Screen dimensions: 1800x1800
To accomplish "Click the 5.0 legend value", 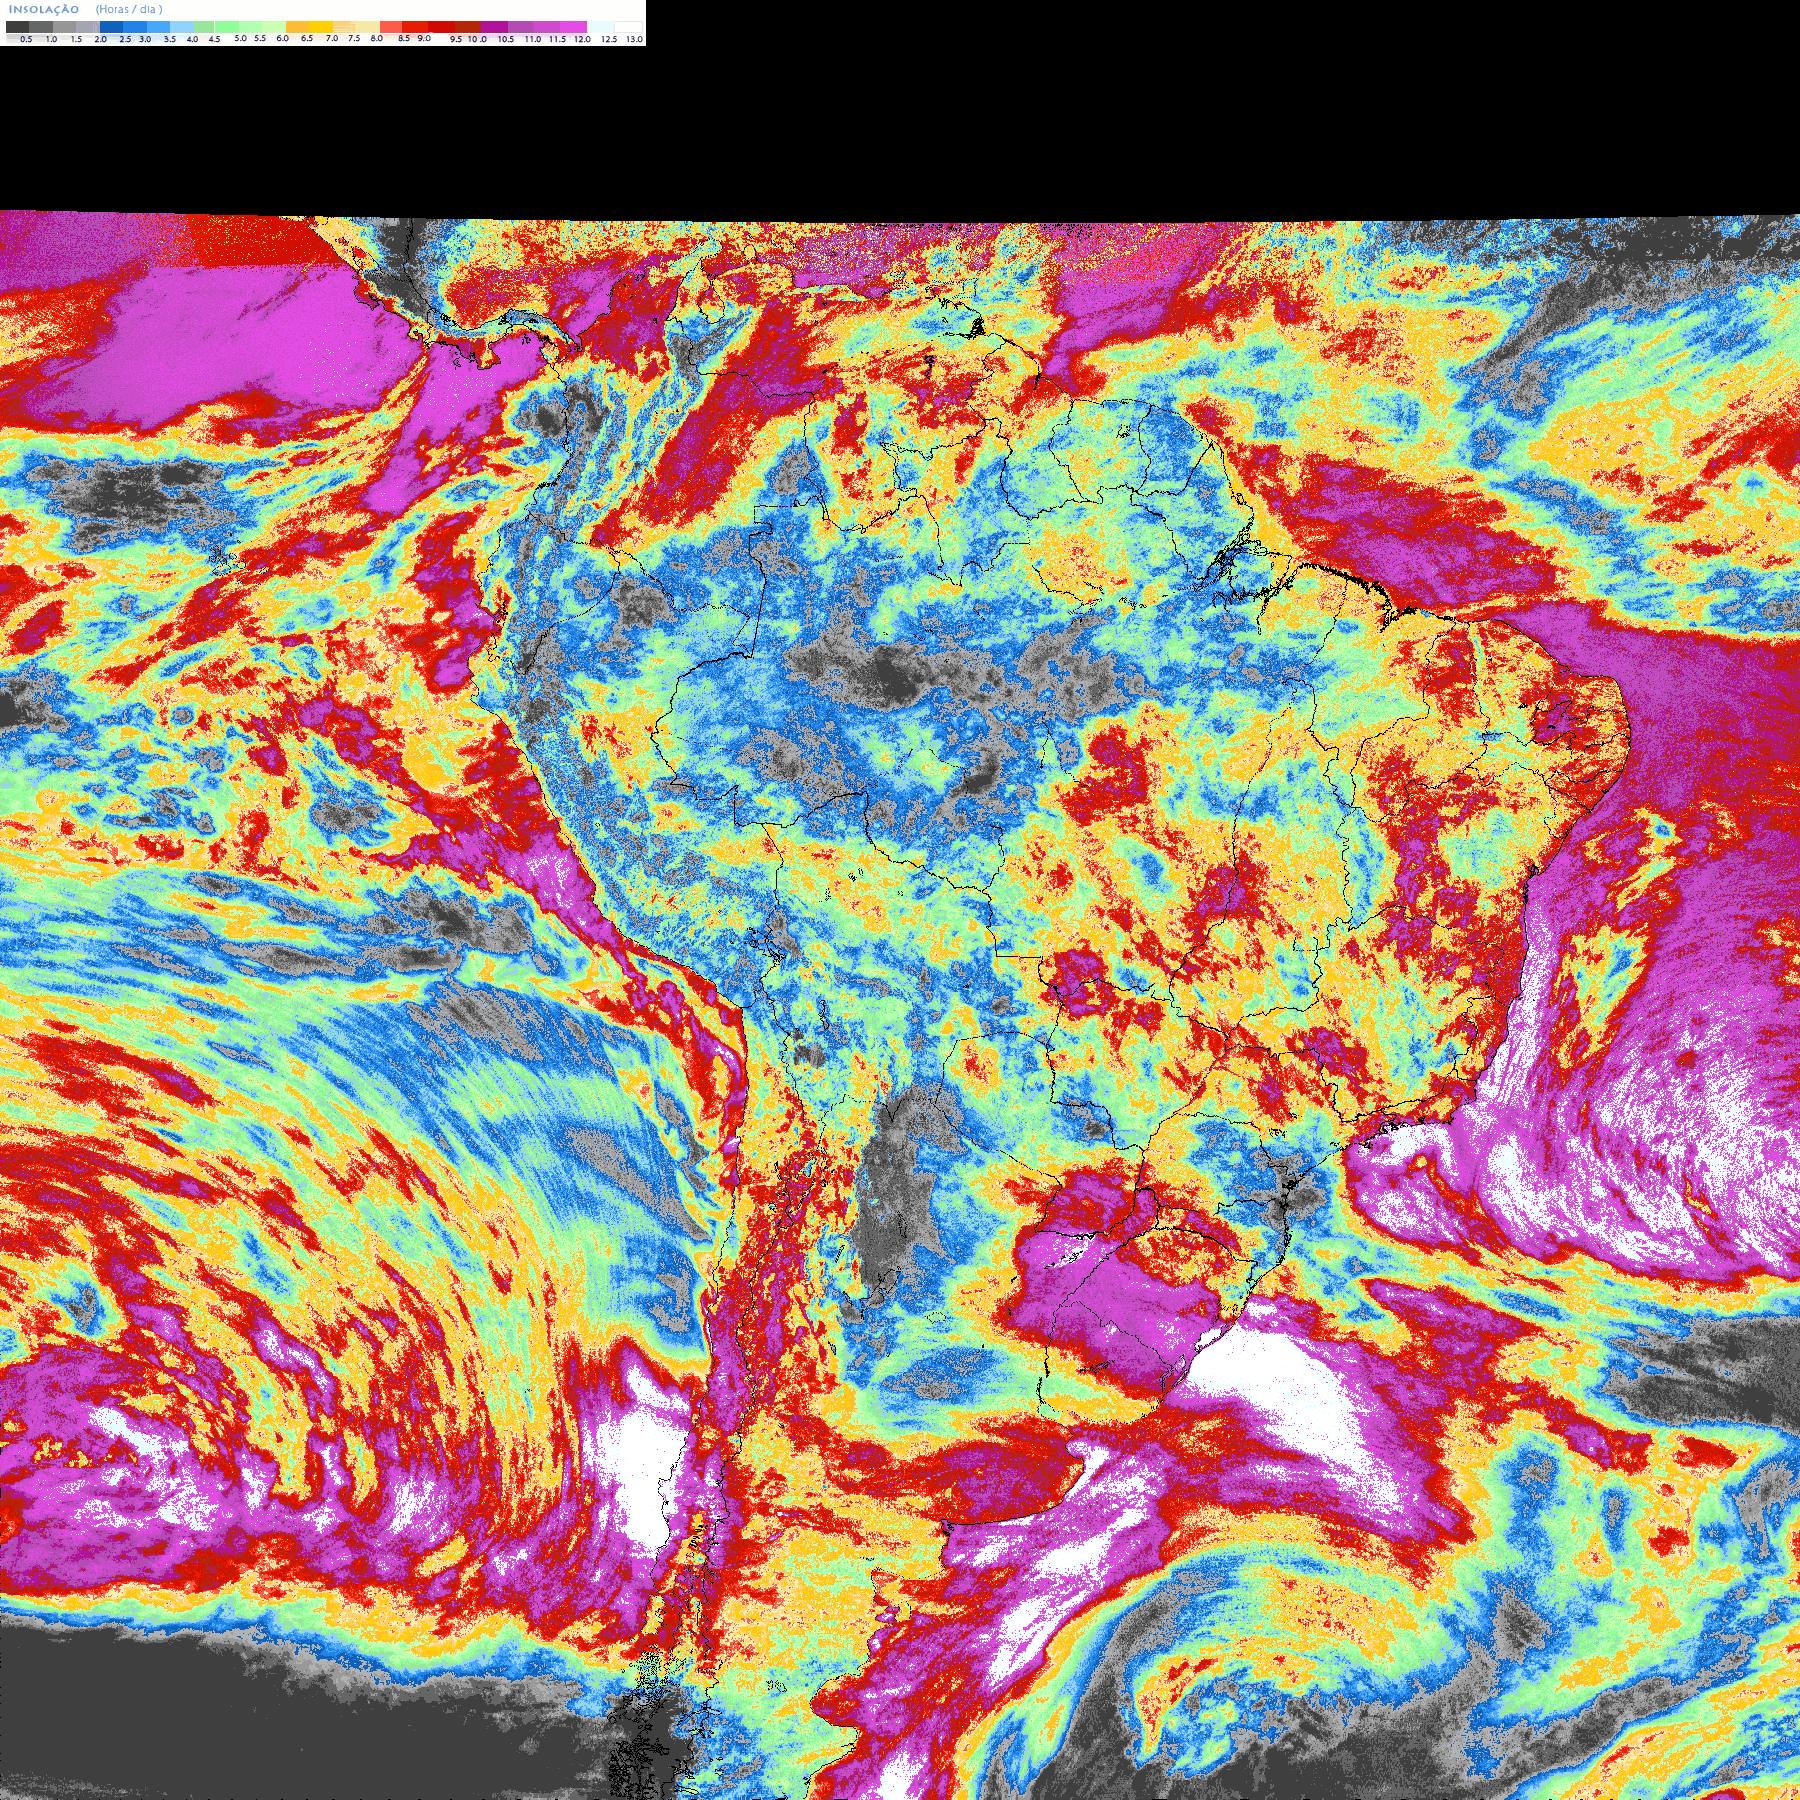I will [x=240, y=38].
